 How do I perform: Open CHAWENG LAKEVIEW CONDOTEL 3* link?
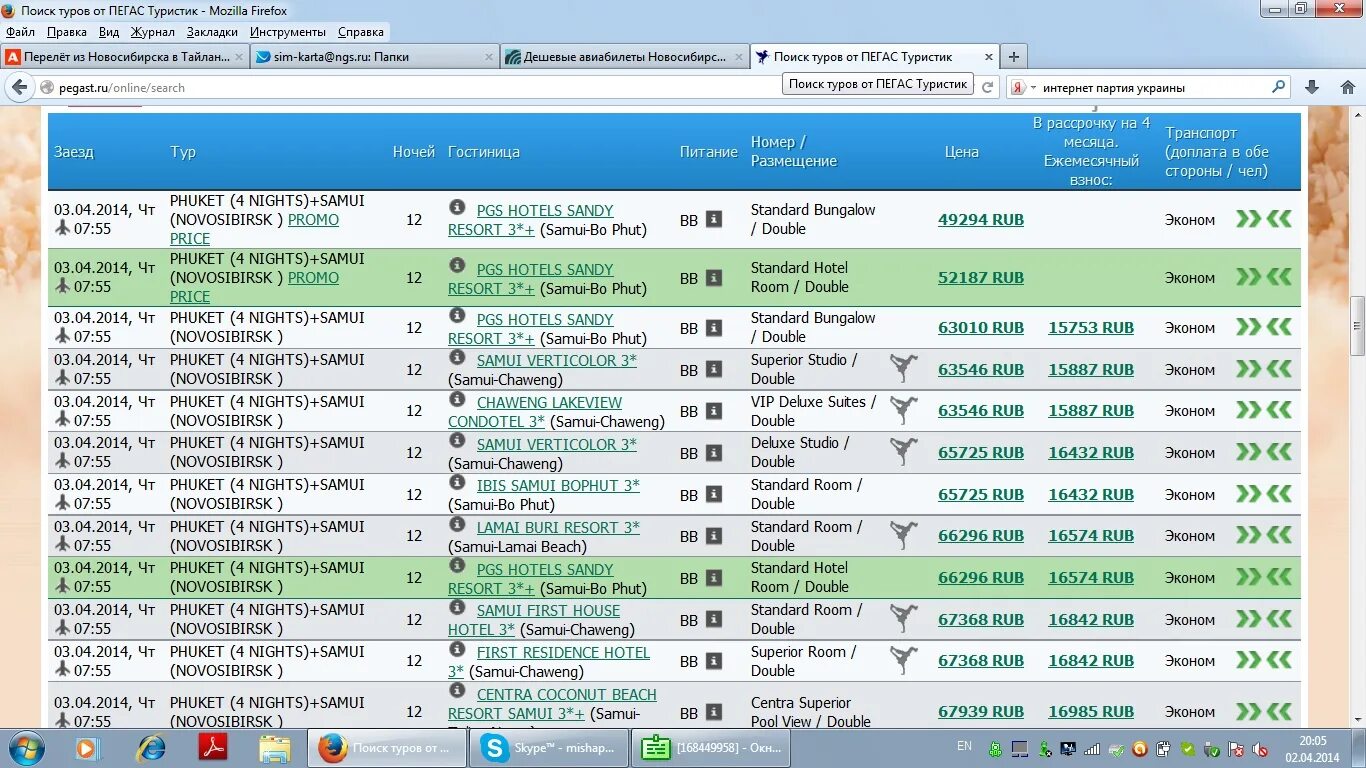(535, 412)
